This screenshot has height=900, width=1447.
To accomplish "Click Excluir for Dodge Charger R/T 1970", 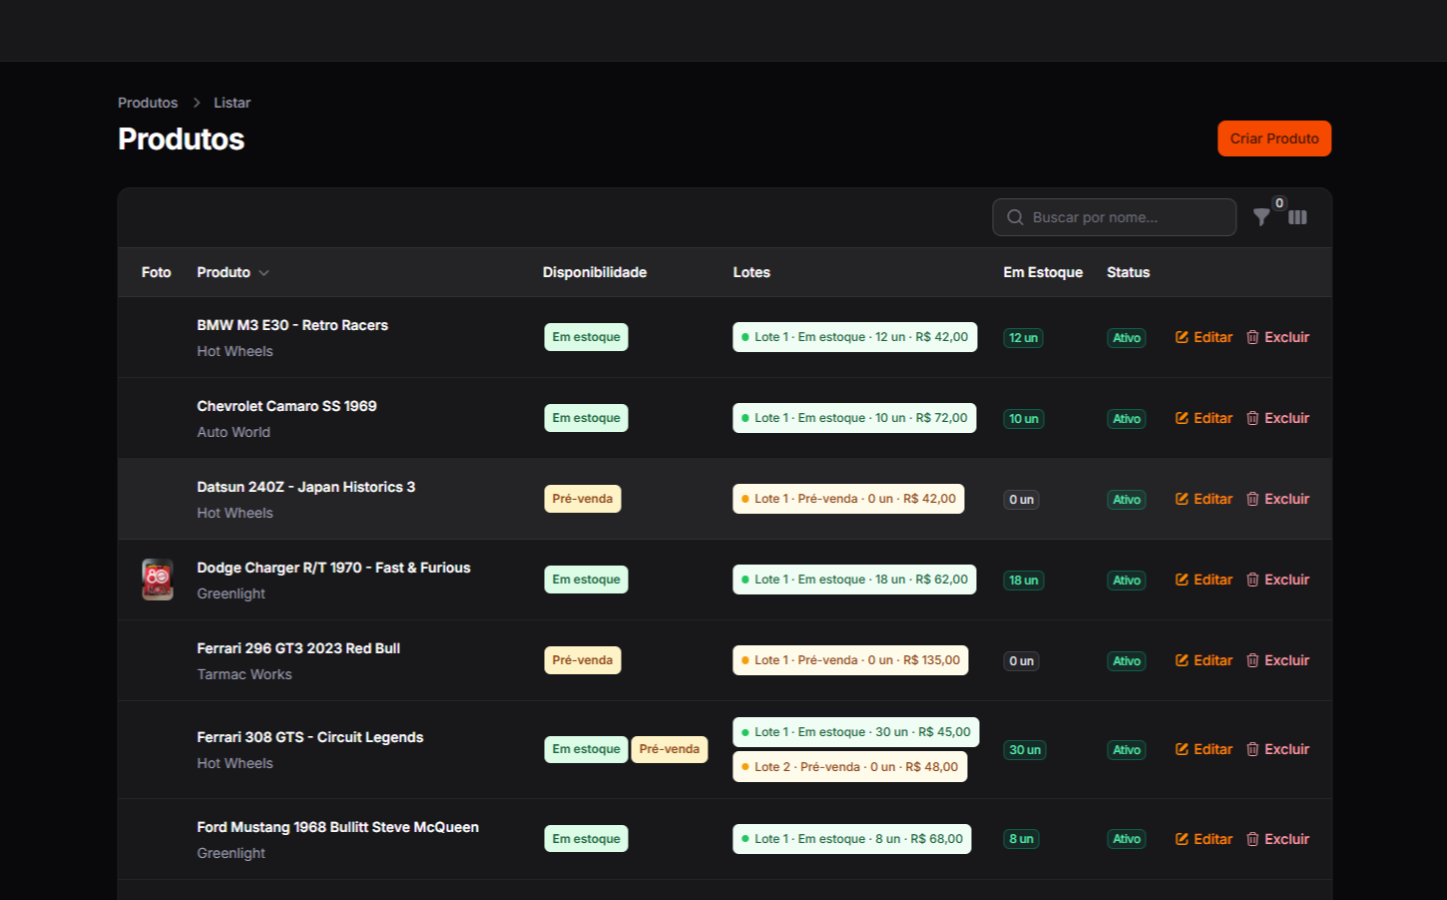I will coord(1278,580).
